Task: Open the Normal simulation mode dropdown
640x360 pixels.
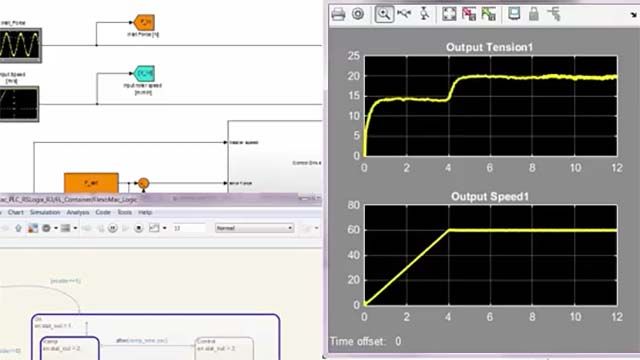Action: [x=254, y=228]
